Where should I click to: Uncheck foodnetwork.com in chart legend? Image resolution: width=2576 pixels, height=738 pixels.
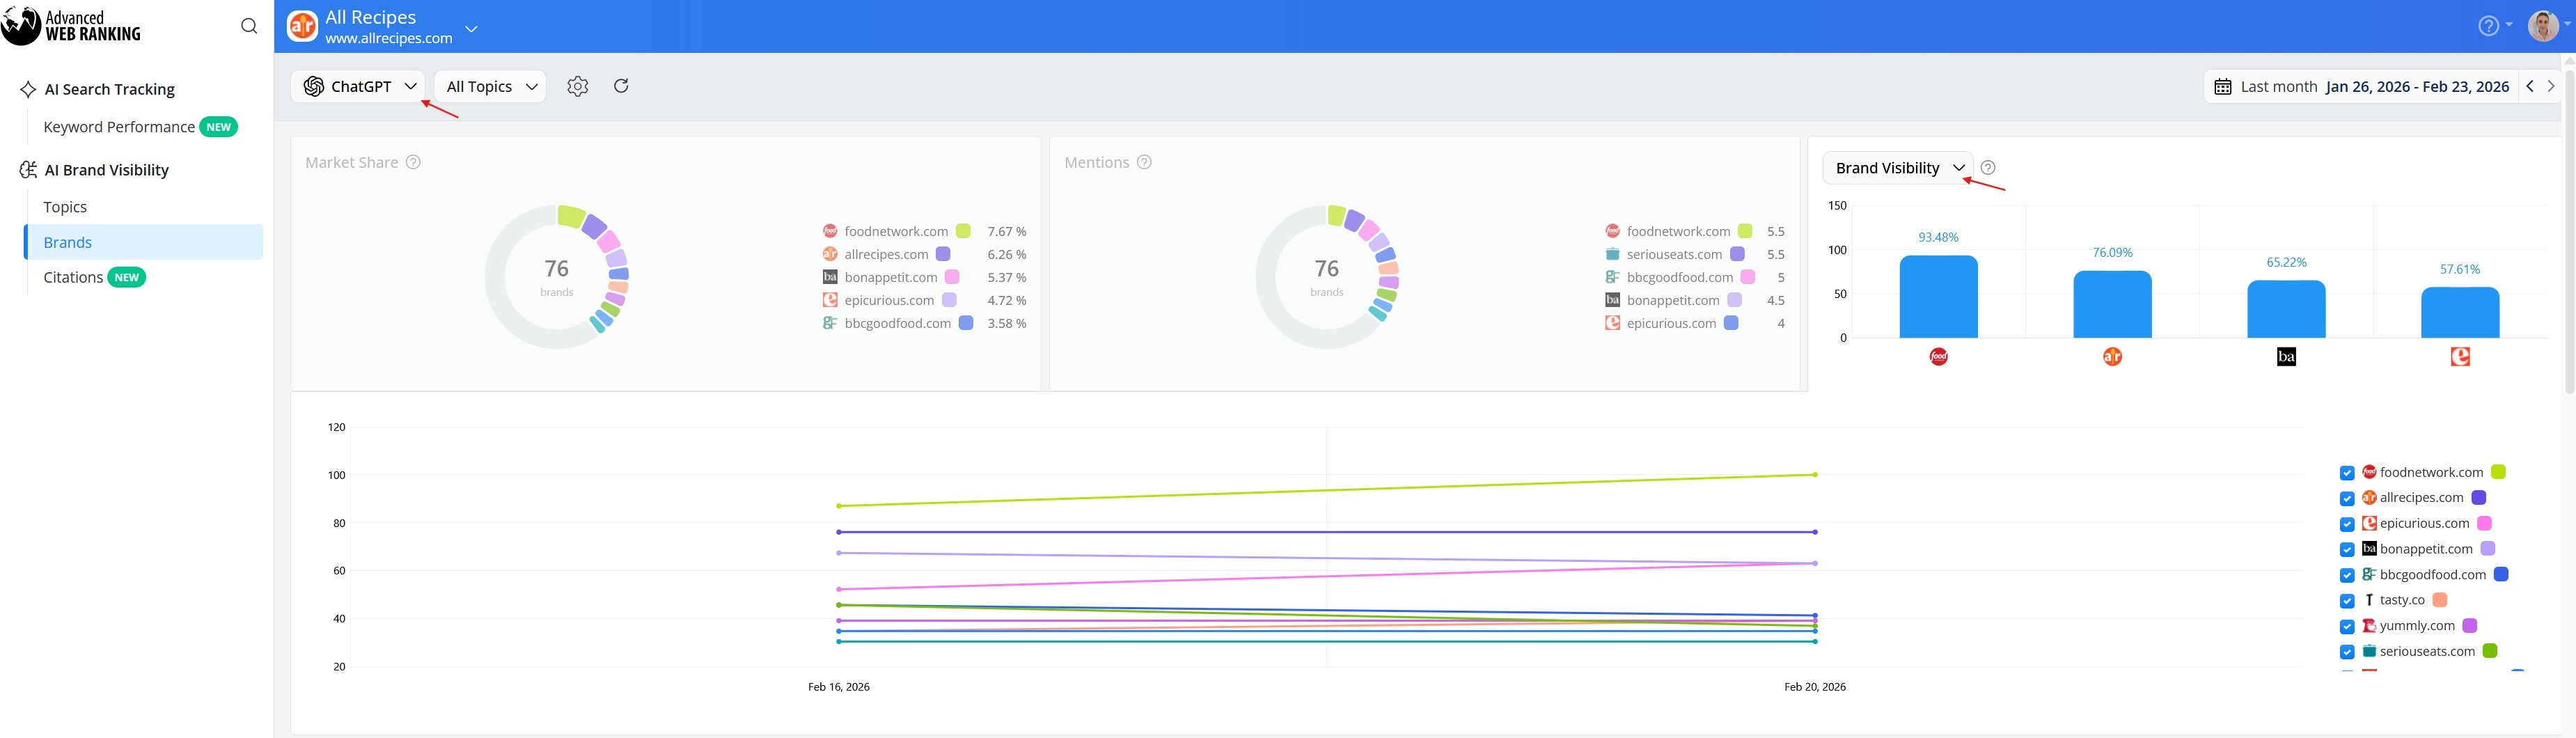click(x=2347, y=473)
